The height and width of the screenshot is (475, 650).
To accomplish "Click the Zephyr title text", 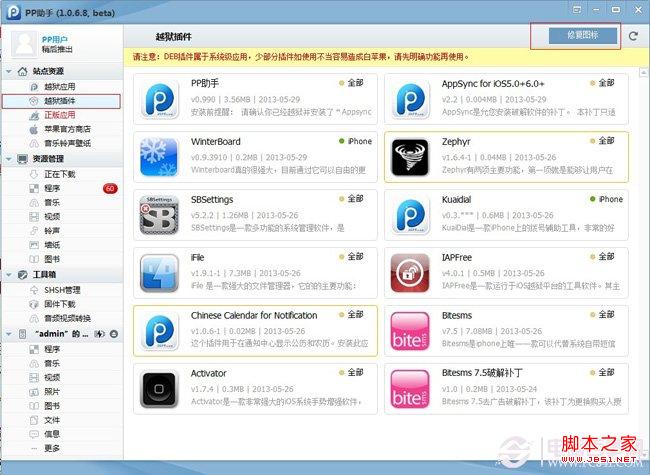I will tap(456, 141).
